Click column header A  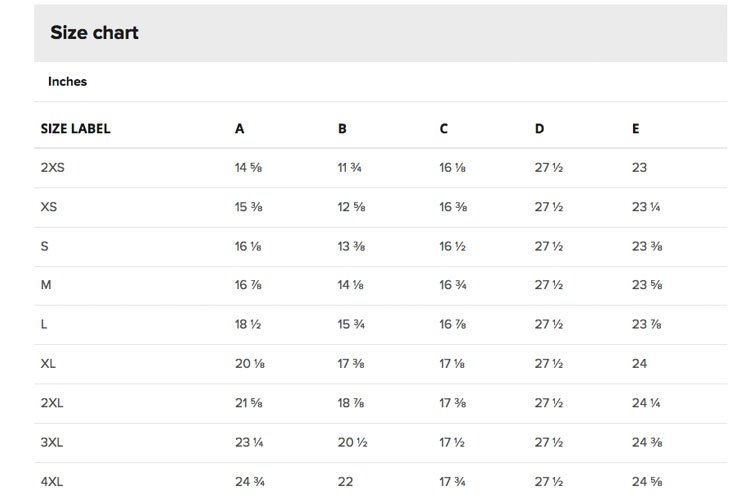pos(240,129)
